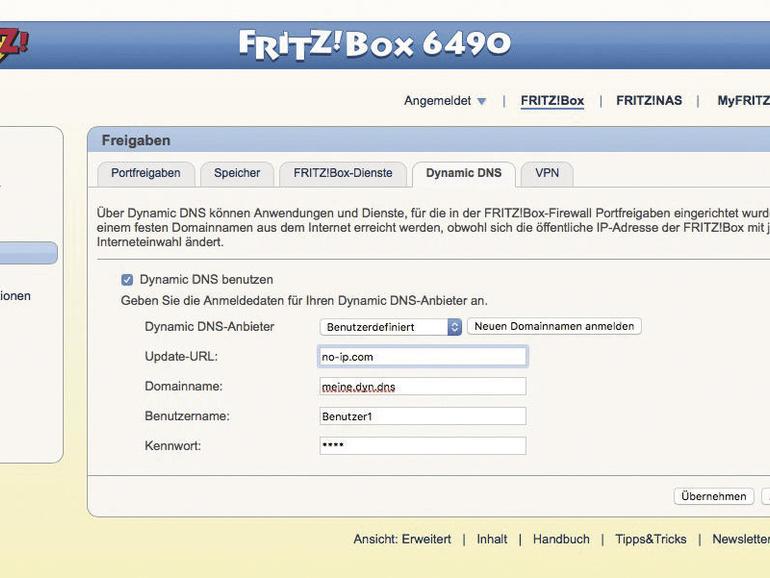Open the Handbuch footer link
Screen dimensions: 770x578
[x=561, y=539]
